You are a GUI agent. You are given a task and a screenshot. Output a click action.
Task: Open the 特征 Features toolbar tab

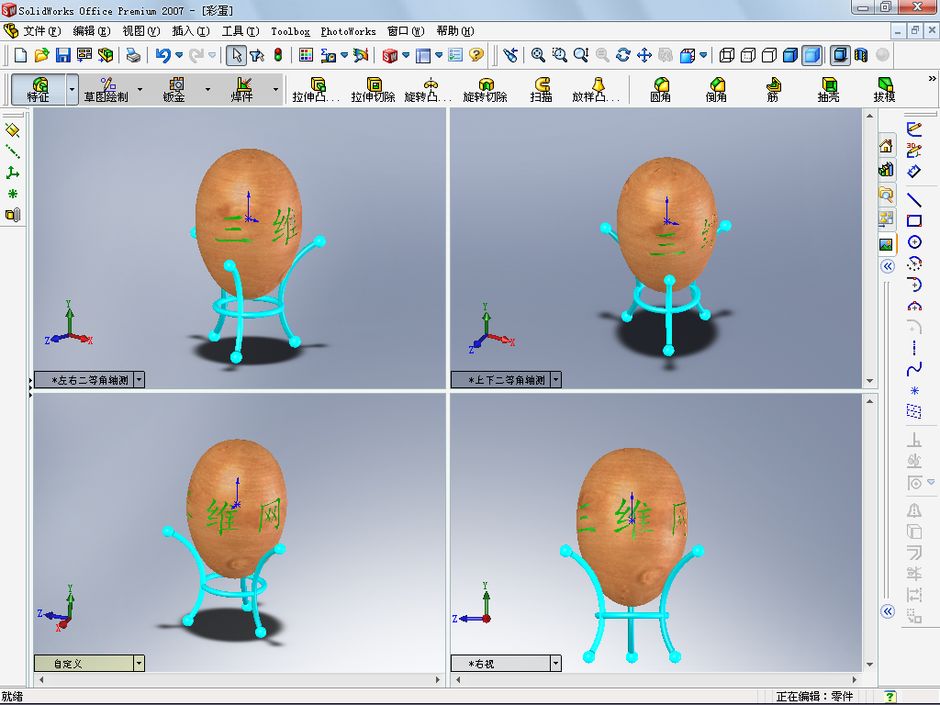[x=38, y=89]
